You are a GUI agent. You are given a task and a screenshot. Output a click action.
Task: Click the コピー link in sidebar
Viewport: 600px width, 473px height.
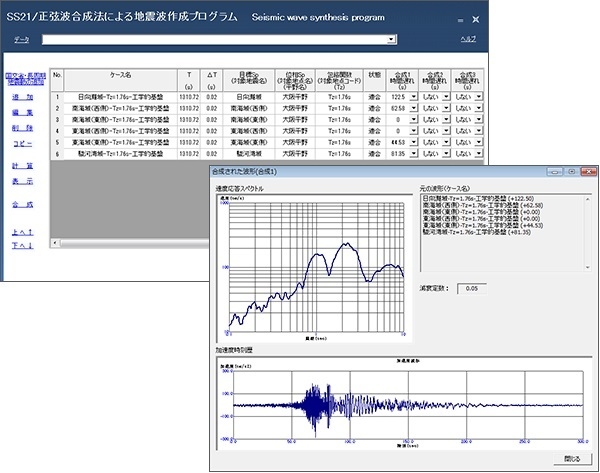[x=22, y=143]
